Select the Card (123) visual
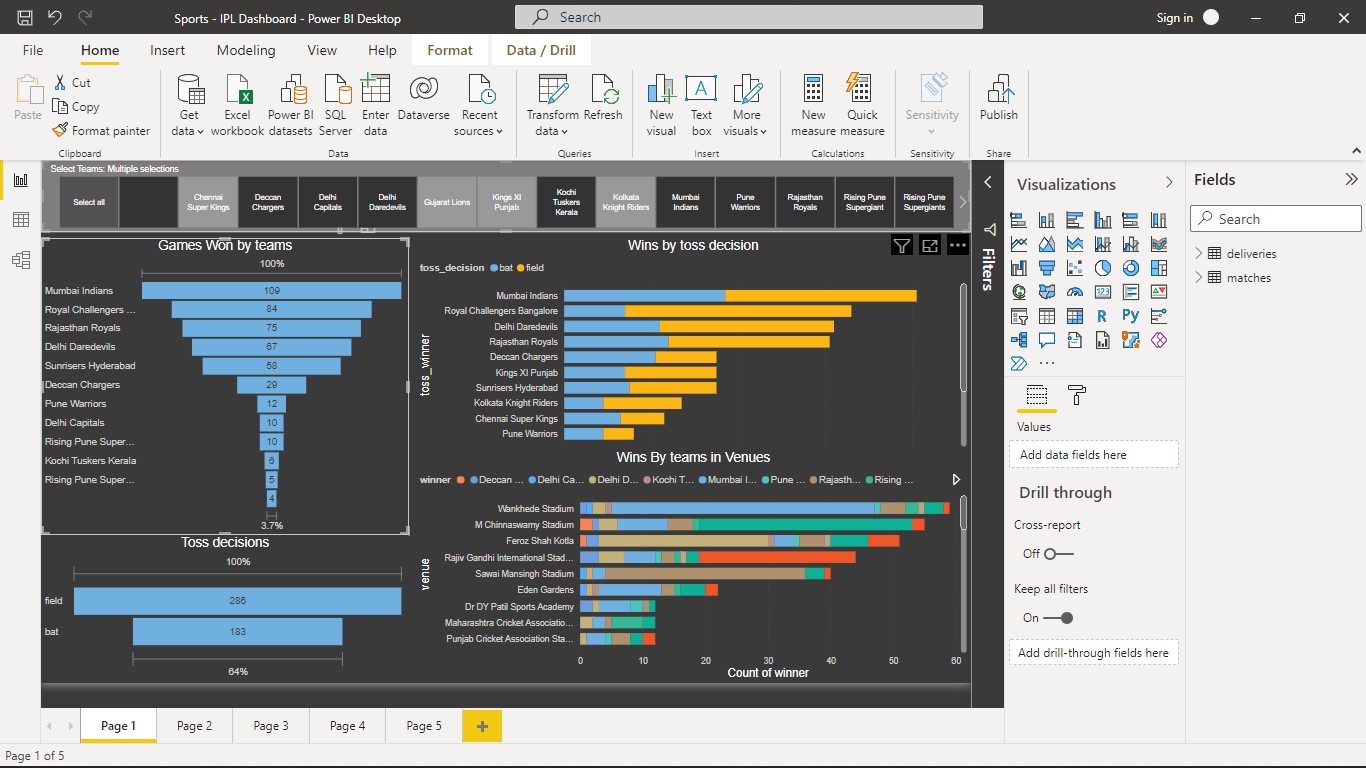 point(1103,292)
